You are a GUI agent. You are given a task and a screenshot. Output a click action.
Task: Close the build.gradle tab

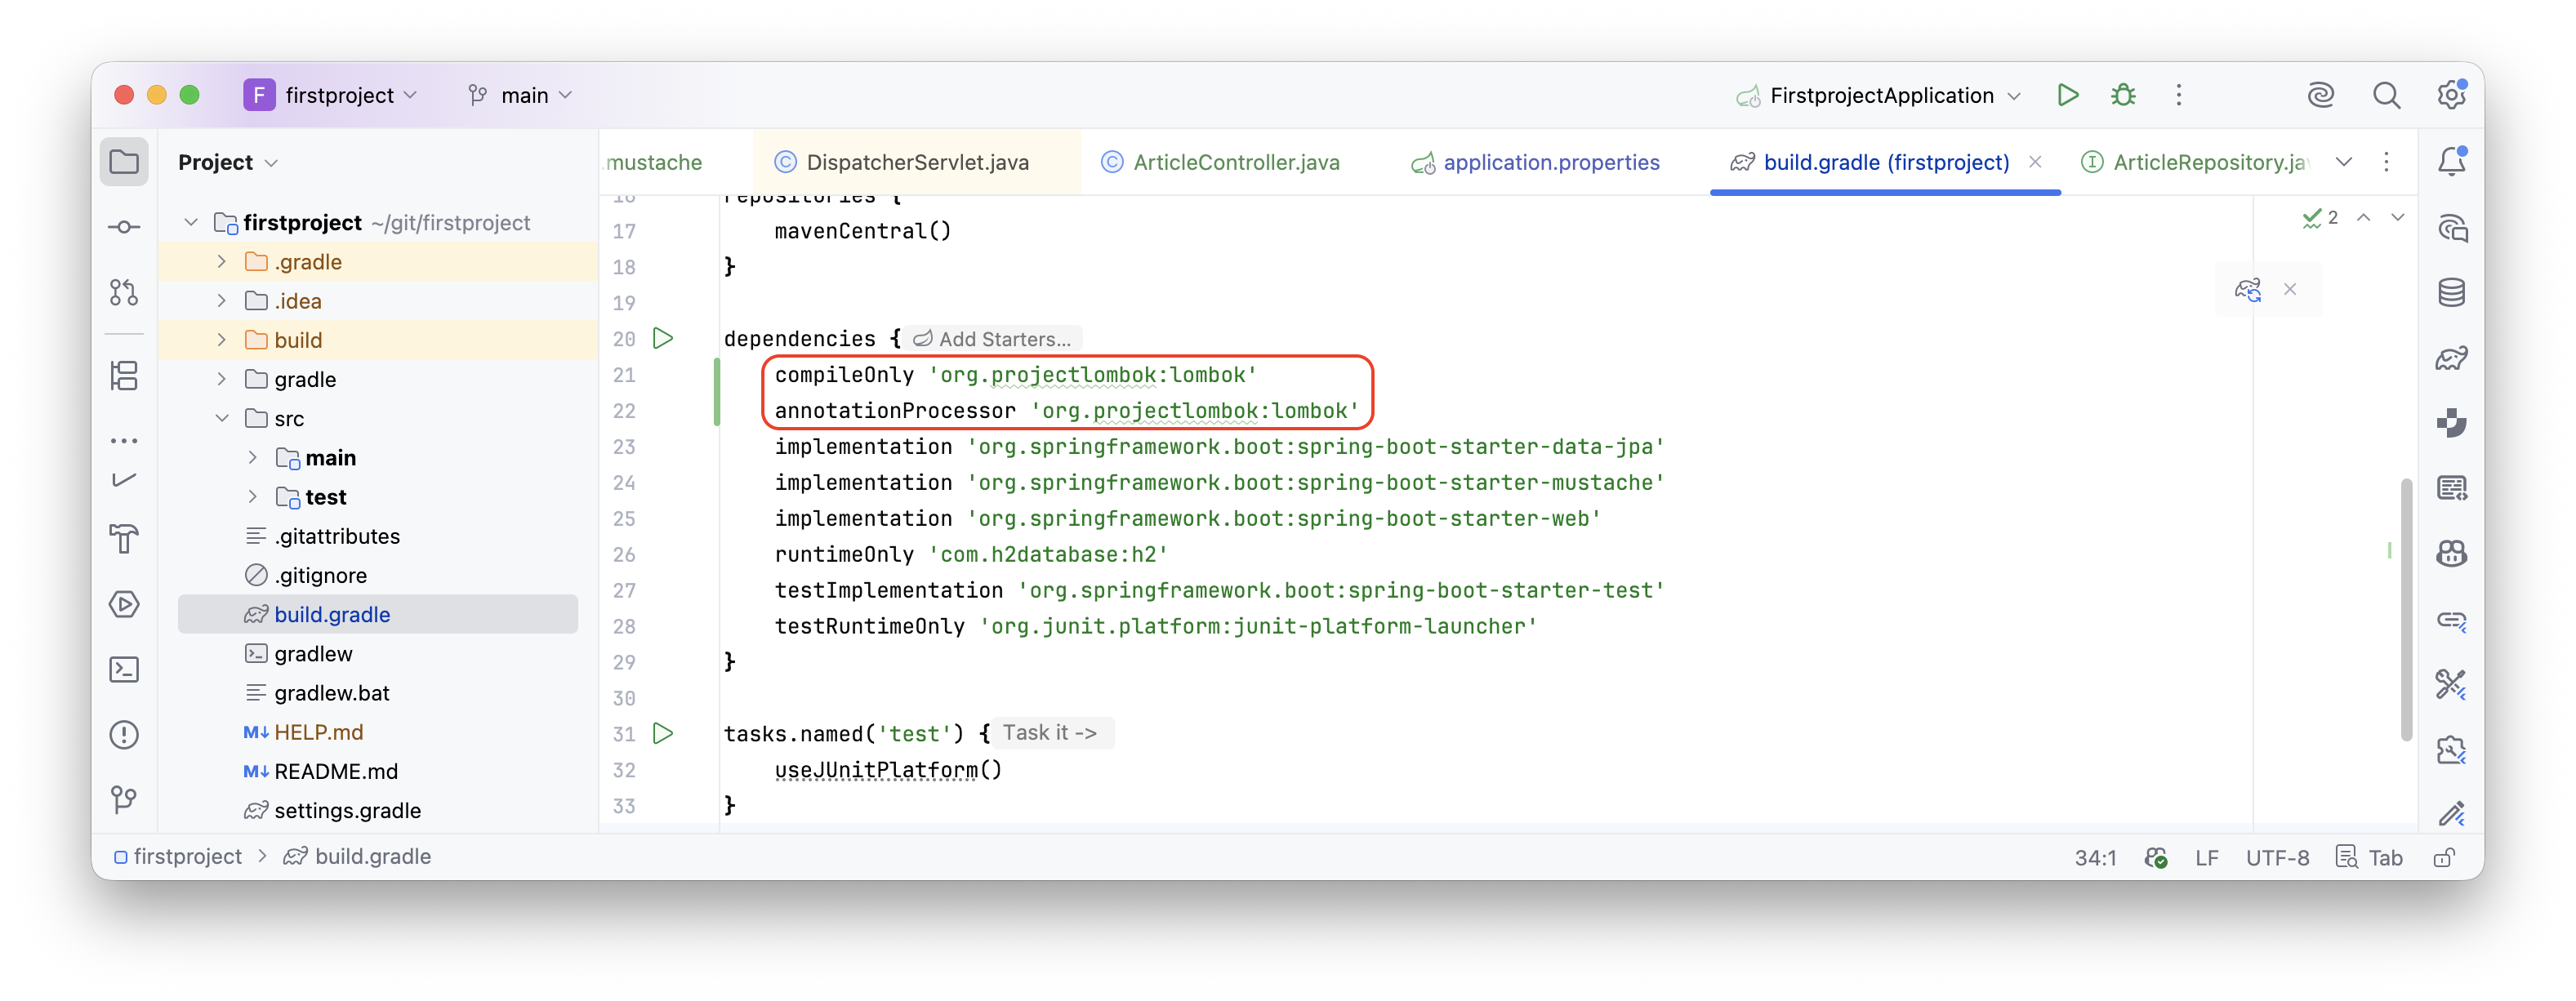tap(2034, 162)
